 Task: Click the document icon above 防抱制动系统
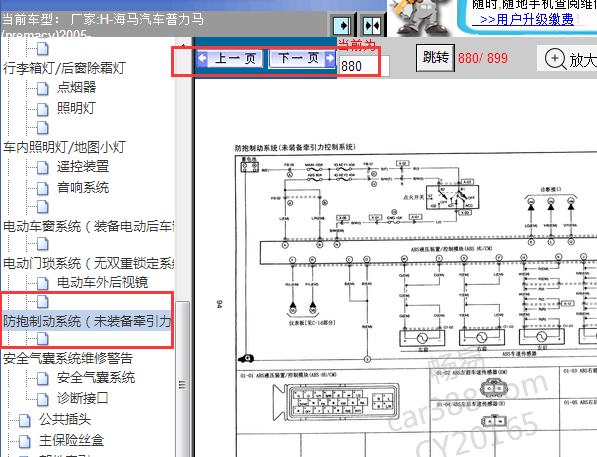(43, 302)
